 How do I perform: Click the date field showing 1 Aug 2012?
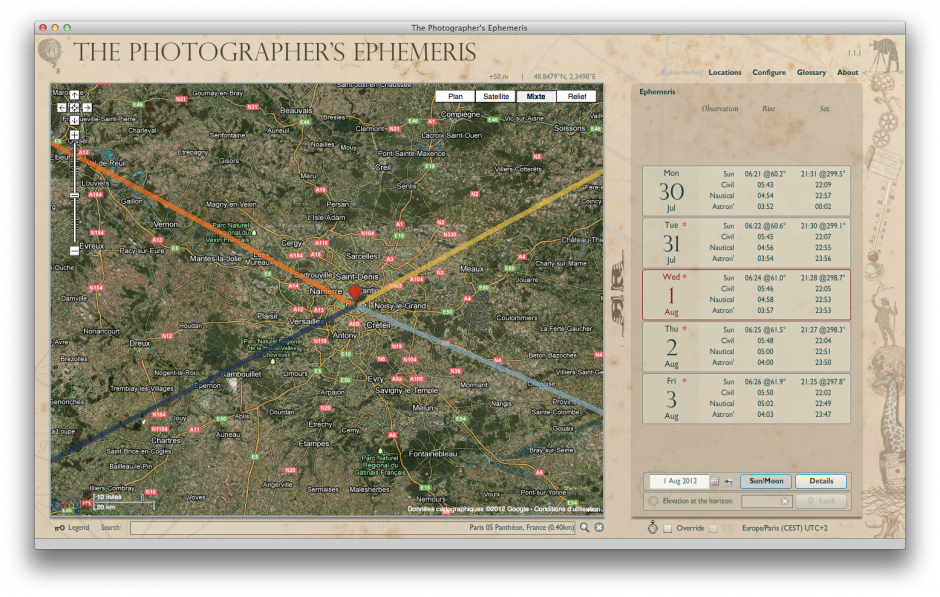(680, 481)
